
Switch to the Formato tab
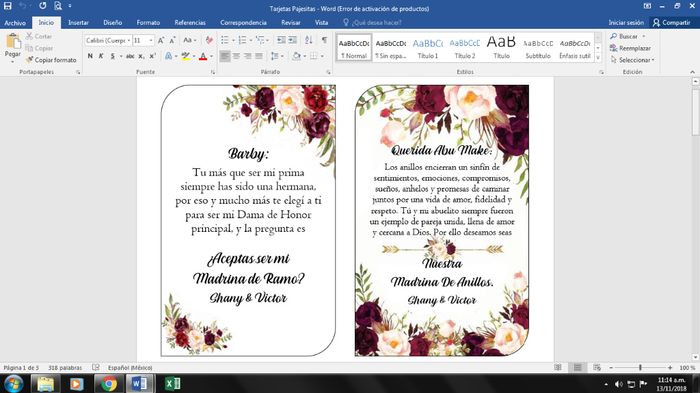(x=148, y=22)
